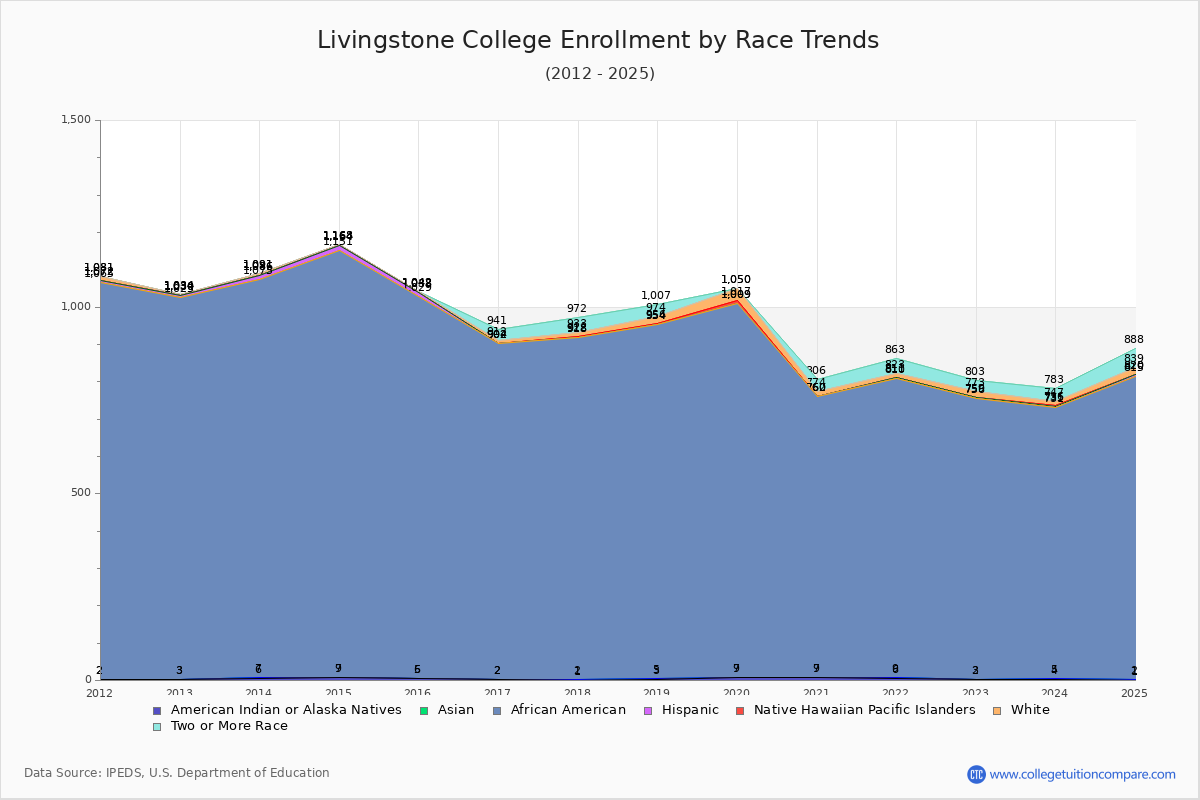
Task: Click the 941 data label for 2017
Action: (497, 321)
